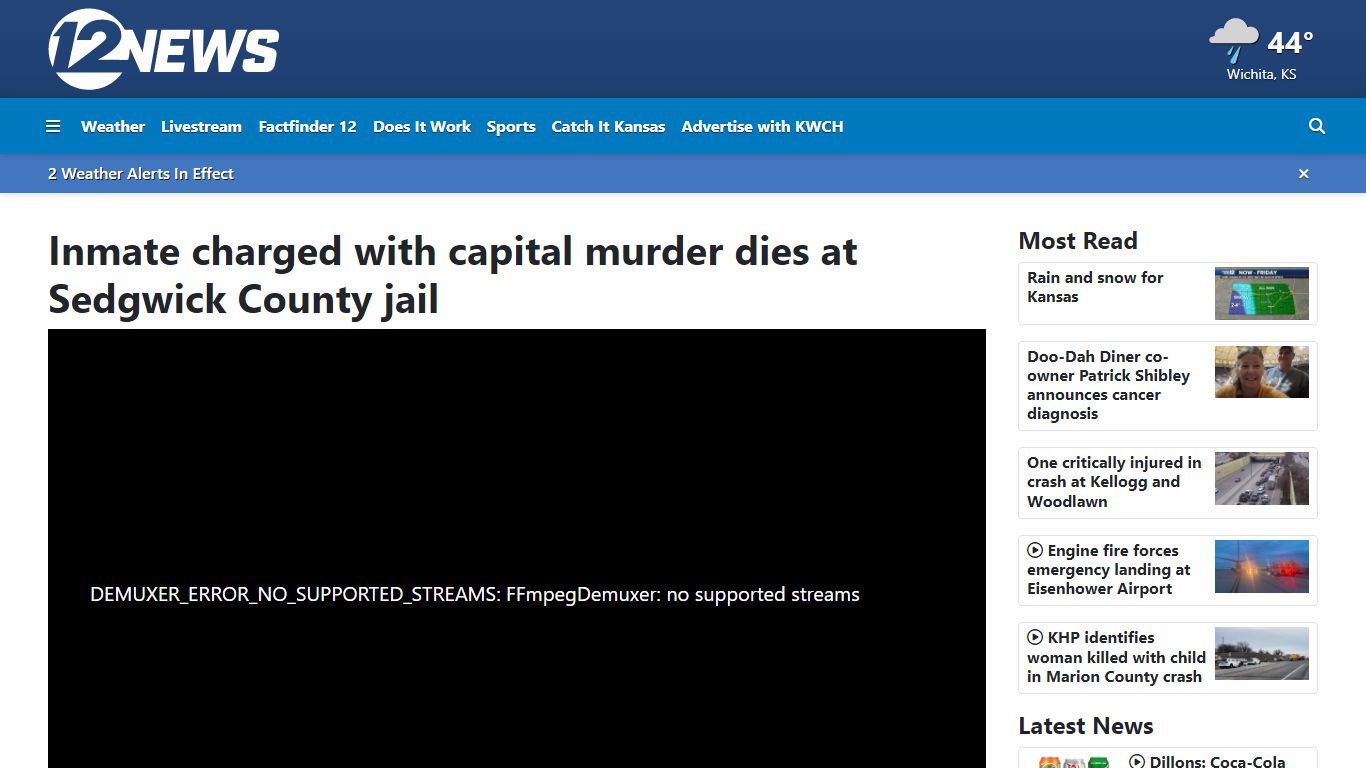Click the article headline about inmate
This screenshot has width=1366, height=768.
pos(453,275)
